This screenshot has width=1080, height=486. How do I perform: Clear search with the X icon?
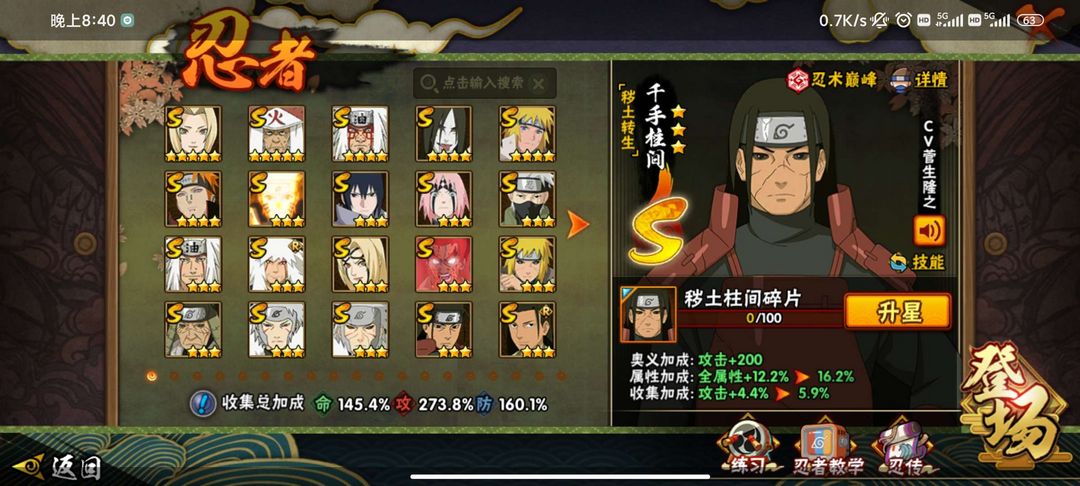(x=539, y=84)
